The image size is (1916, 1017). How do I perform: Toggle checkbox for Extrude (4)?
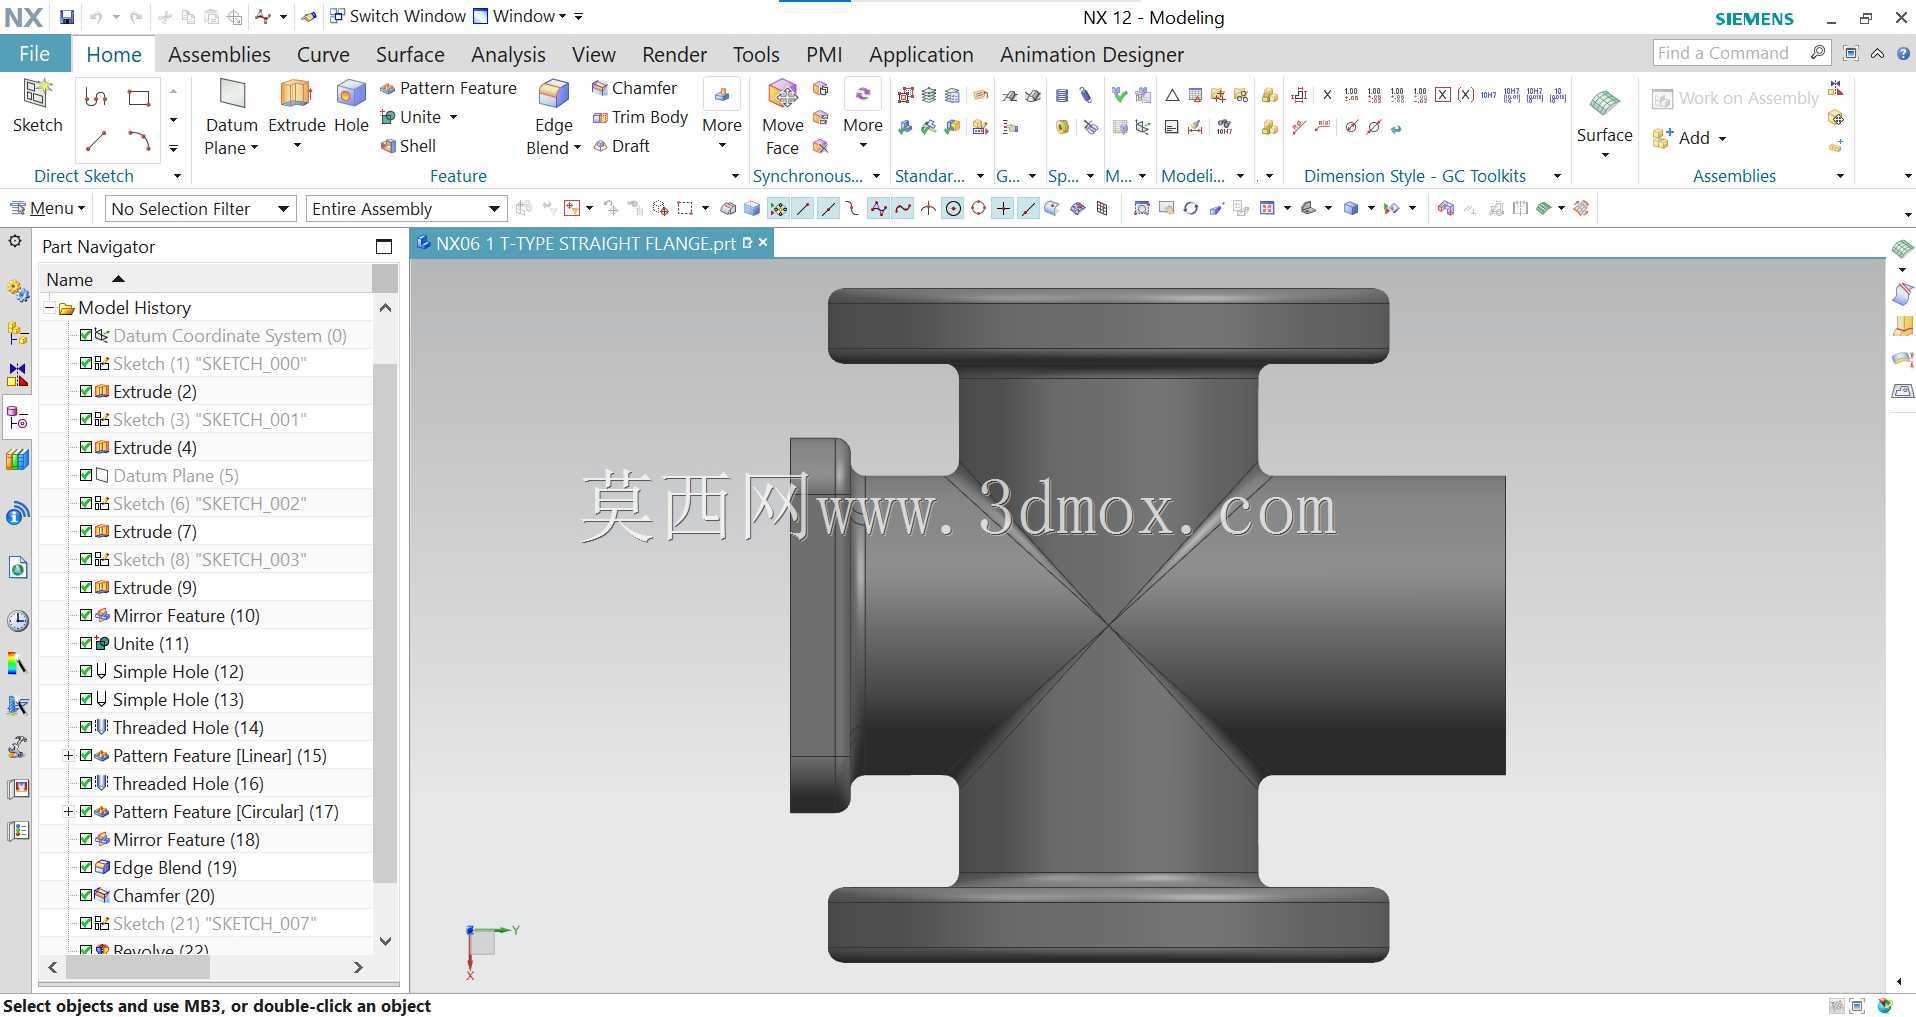tap(86, 447)
